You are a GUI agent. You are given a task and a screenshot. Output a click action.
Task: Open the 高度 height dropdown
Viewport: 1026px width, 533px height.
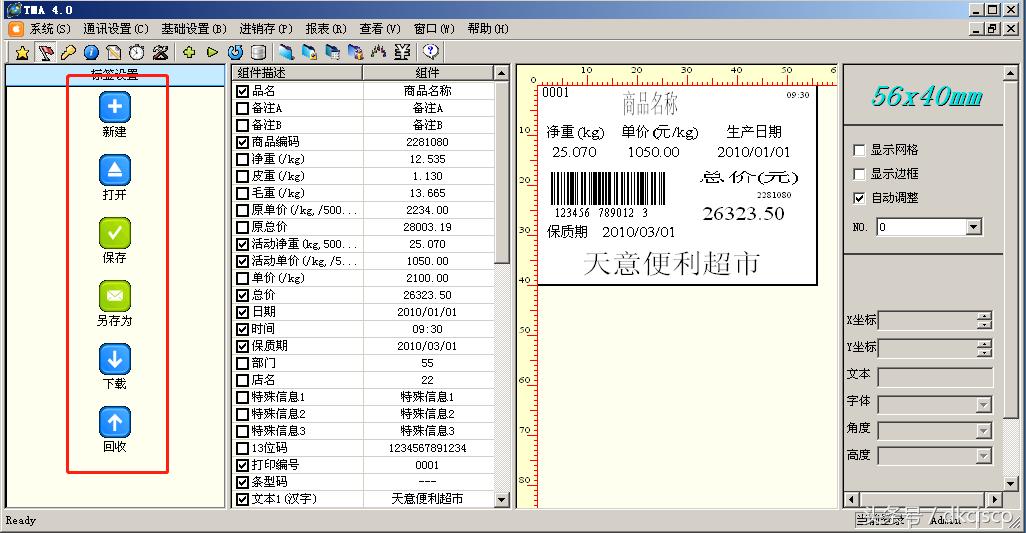pyautogui.click(x=983, y=456)
